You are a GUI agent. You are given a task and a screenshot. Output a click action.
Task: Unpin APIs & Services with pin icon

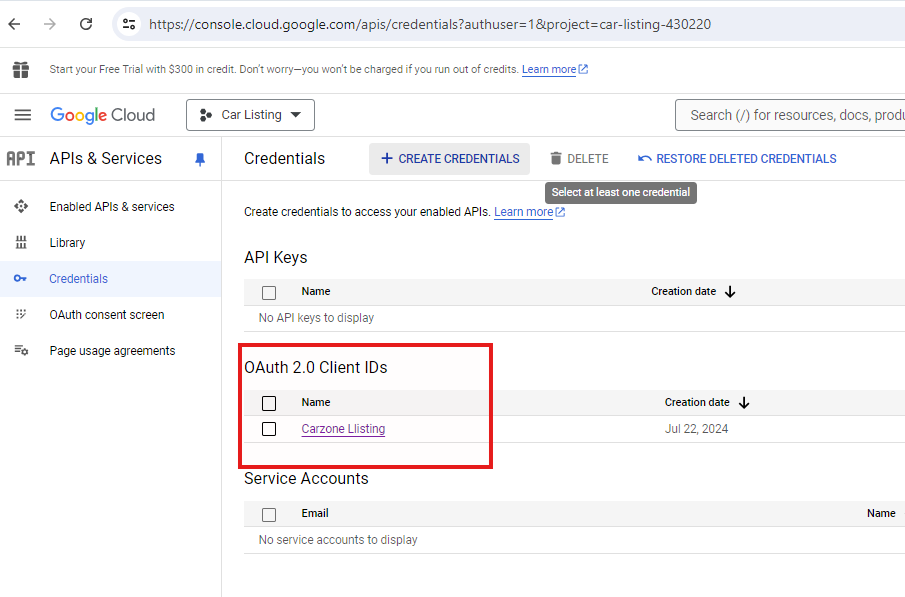pyautogui.click(x=200, y=159)
